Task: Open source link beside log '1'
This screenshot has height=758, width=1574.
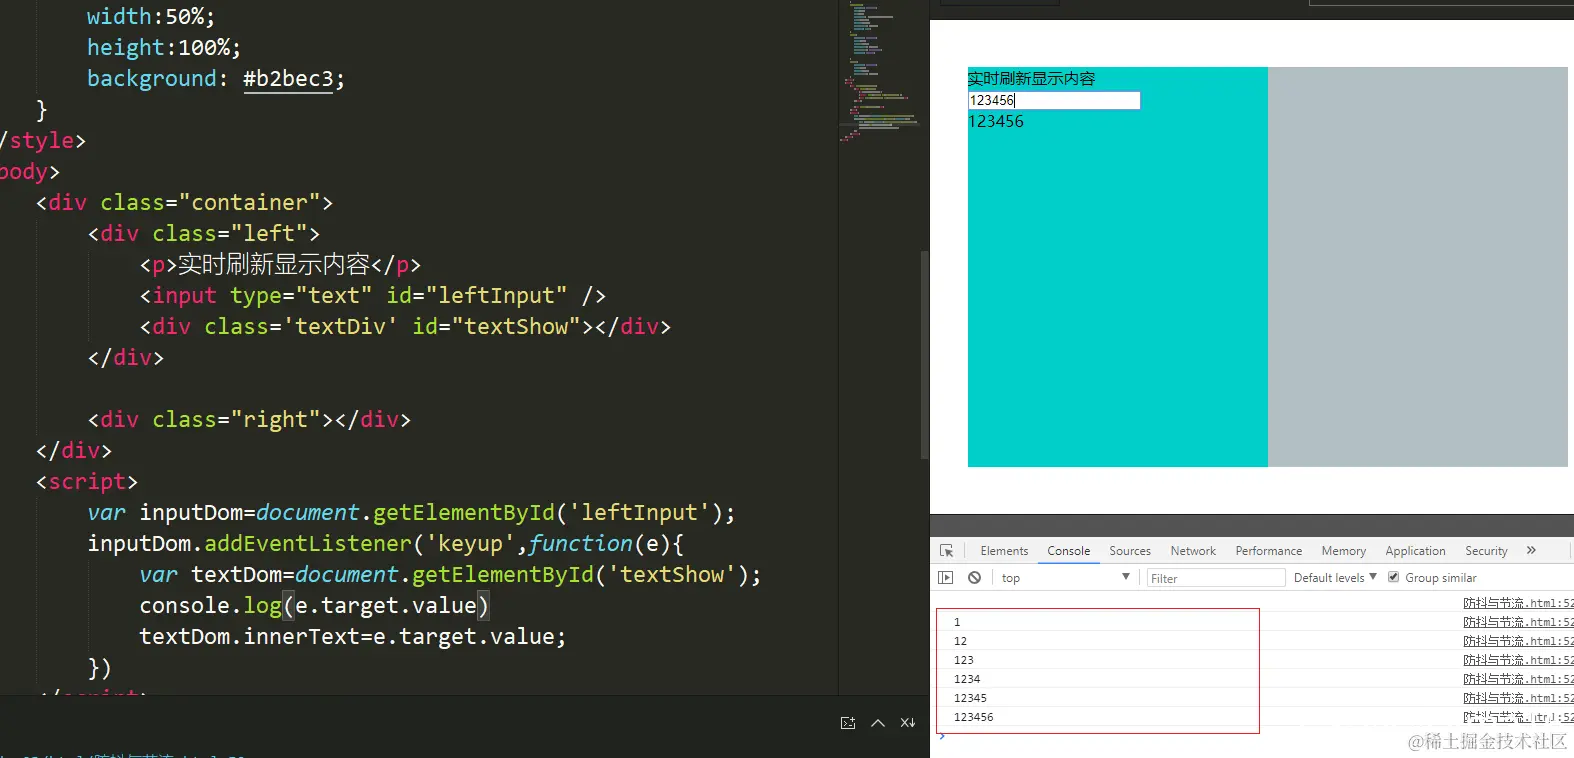Action: click(1518, 622)
